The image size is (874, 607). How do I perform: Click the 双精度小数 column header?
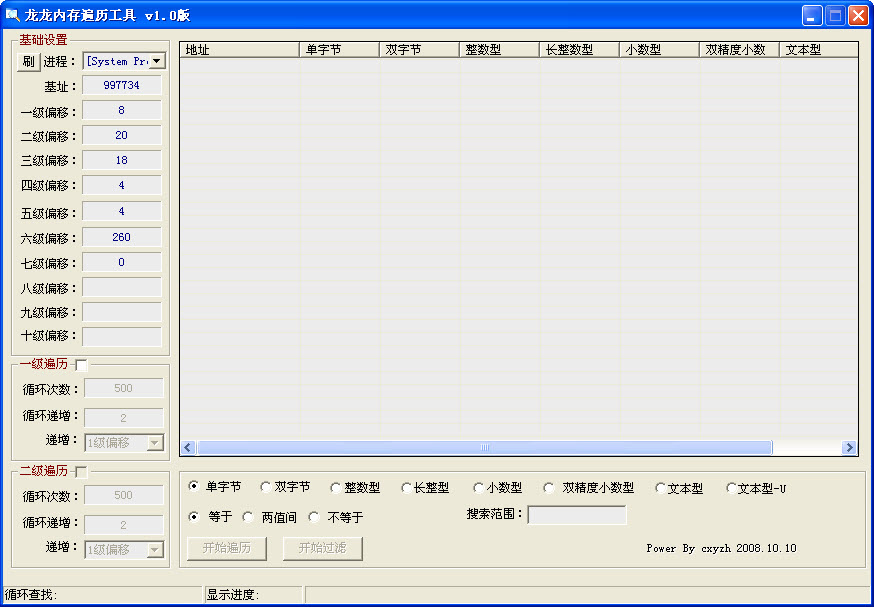click(x=739, y=49)
